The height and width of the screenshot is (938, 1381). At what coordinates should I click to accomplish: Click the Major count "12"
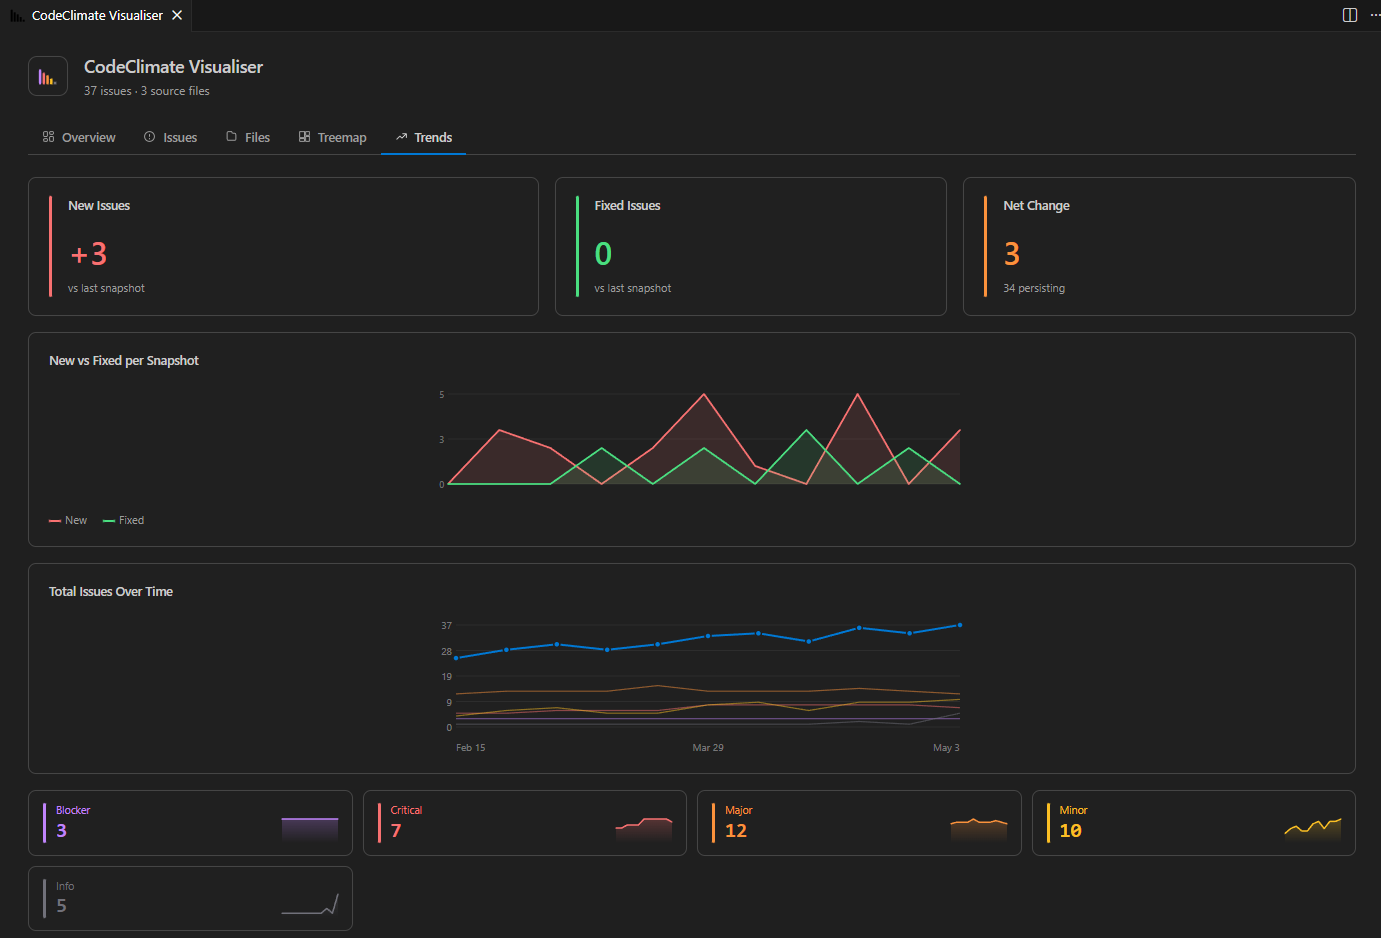click(x=736, y=831)
